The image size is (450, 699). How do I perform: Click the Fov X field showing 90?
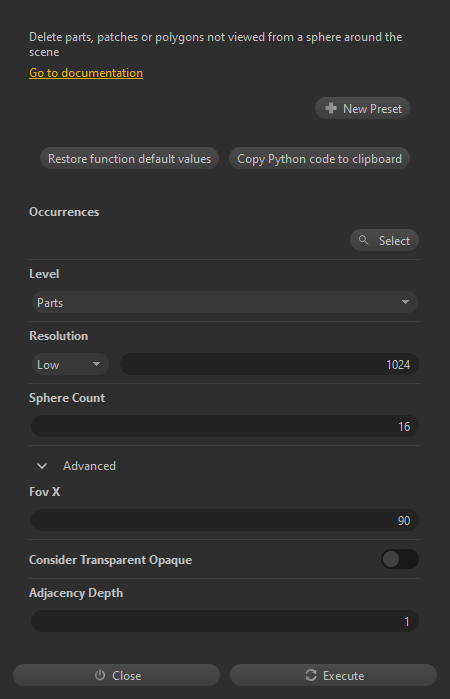225,520
